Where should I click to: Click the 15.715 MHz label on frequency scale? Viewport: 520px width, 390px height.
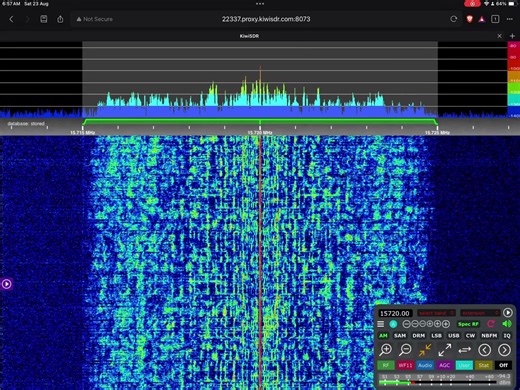82,133
